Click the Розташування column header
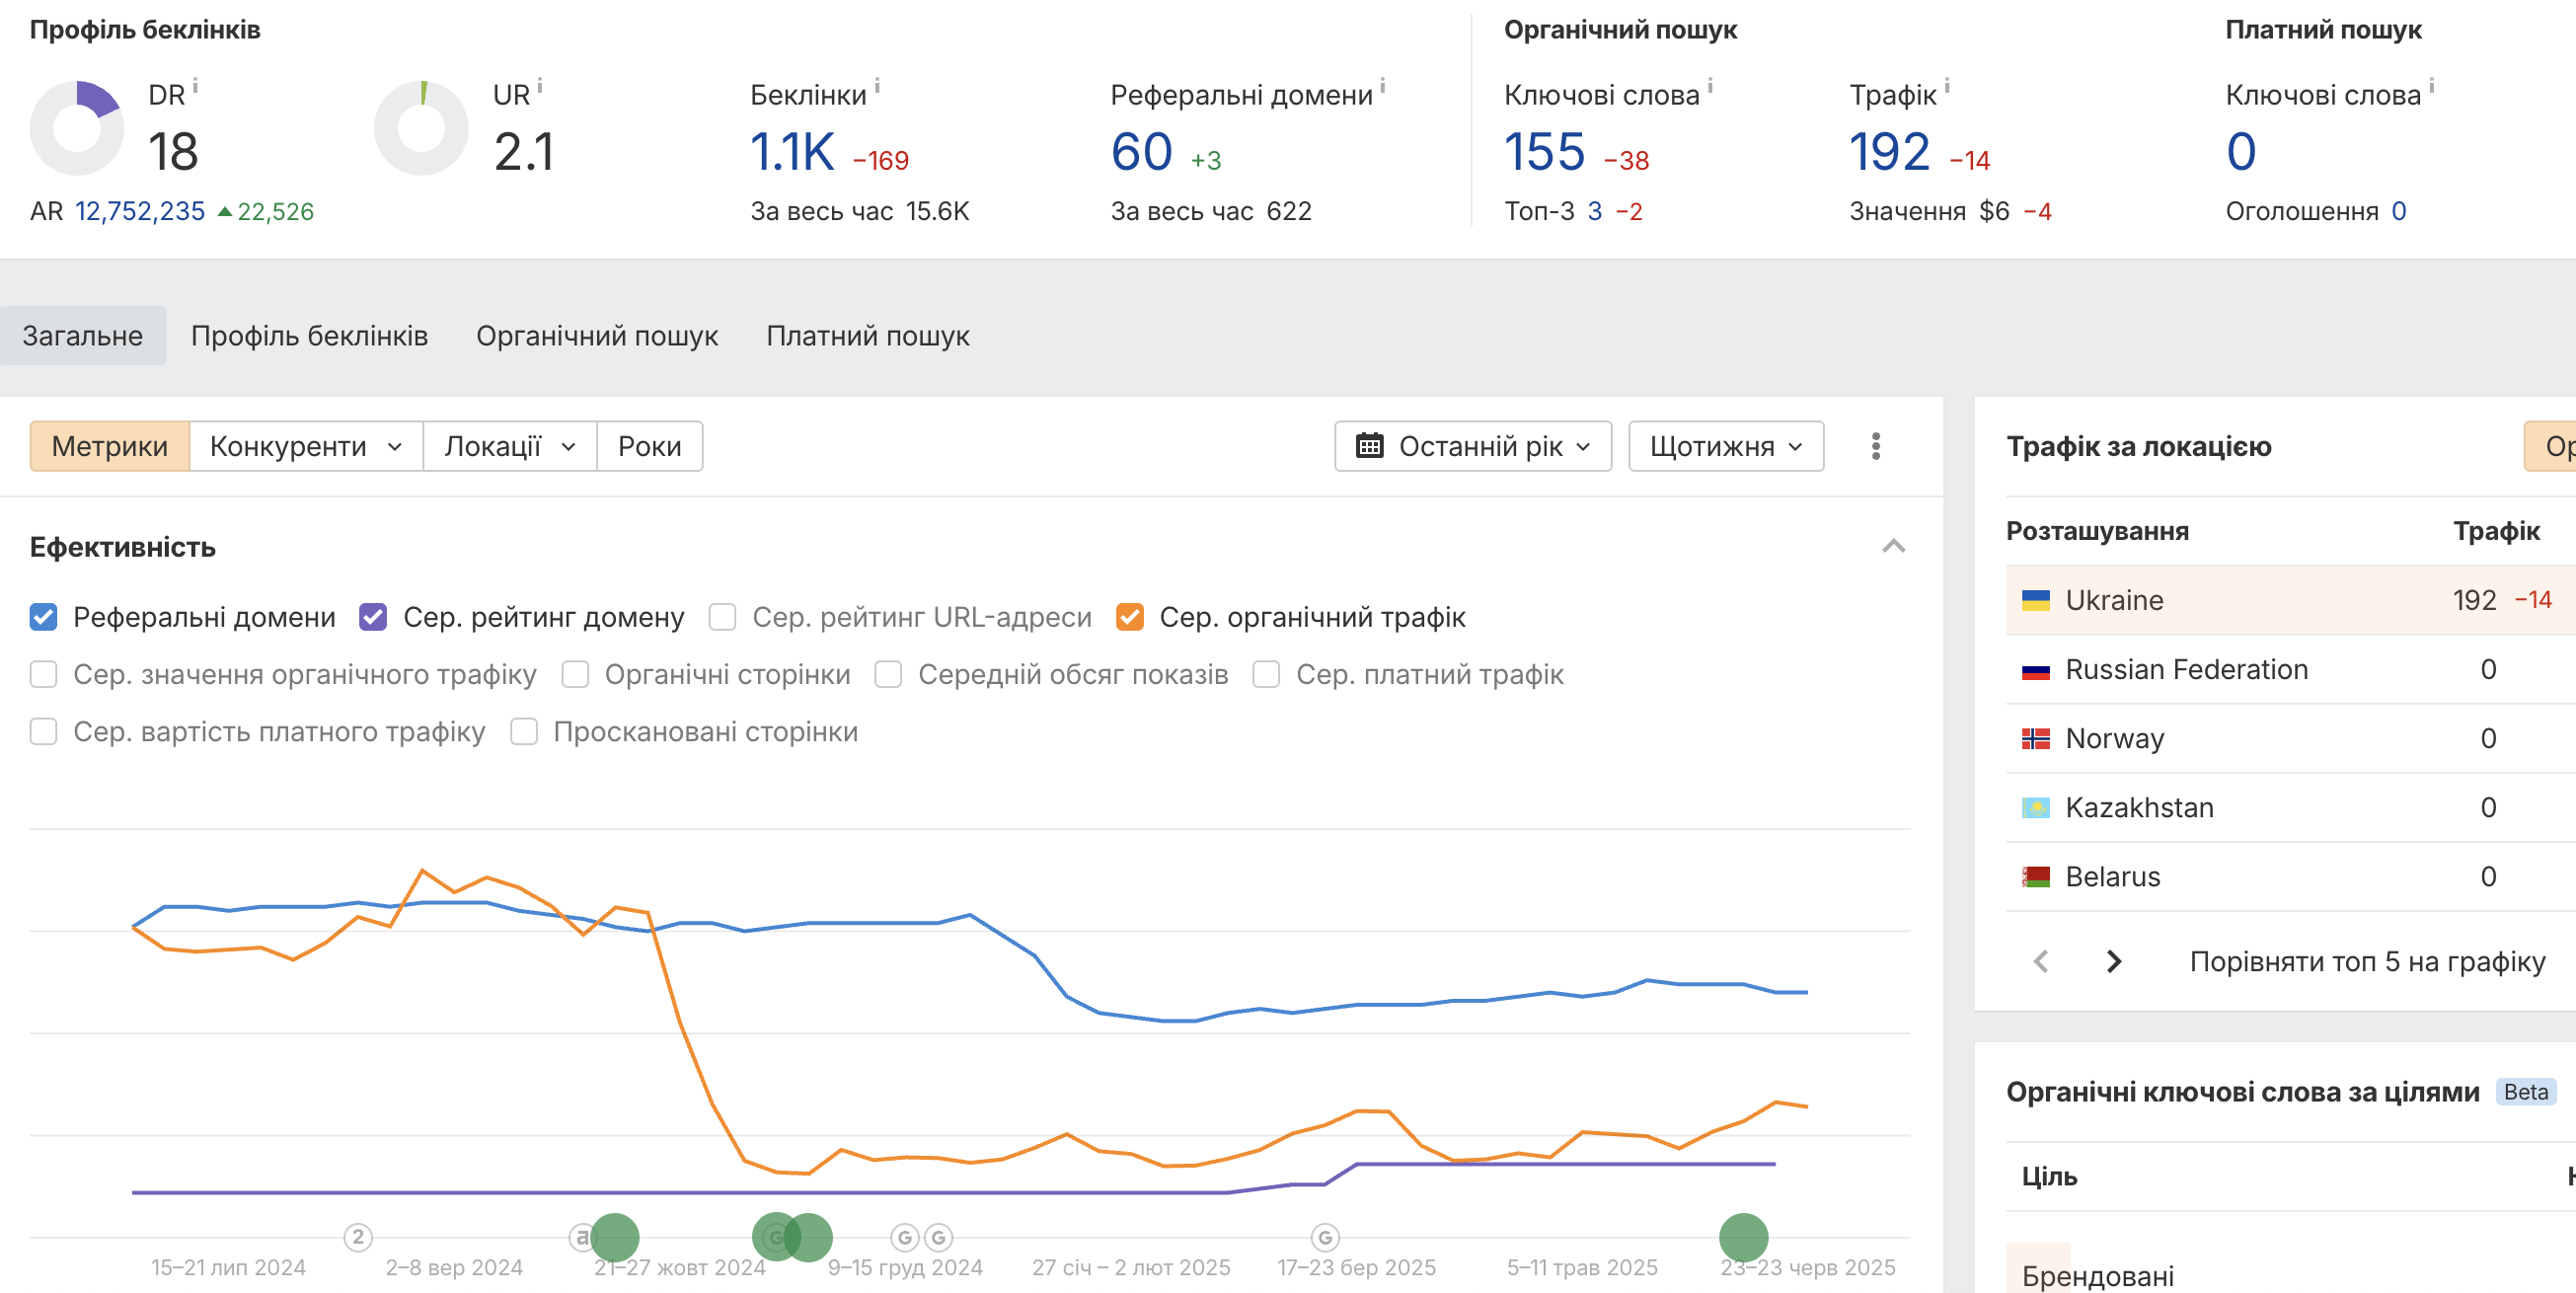2576x1293 pixels. 2097,531
